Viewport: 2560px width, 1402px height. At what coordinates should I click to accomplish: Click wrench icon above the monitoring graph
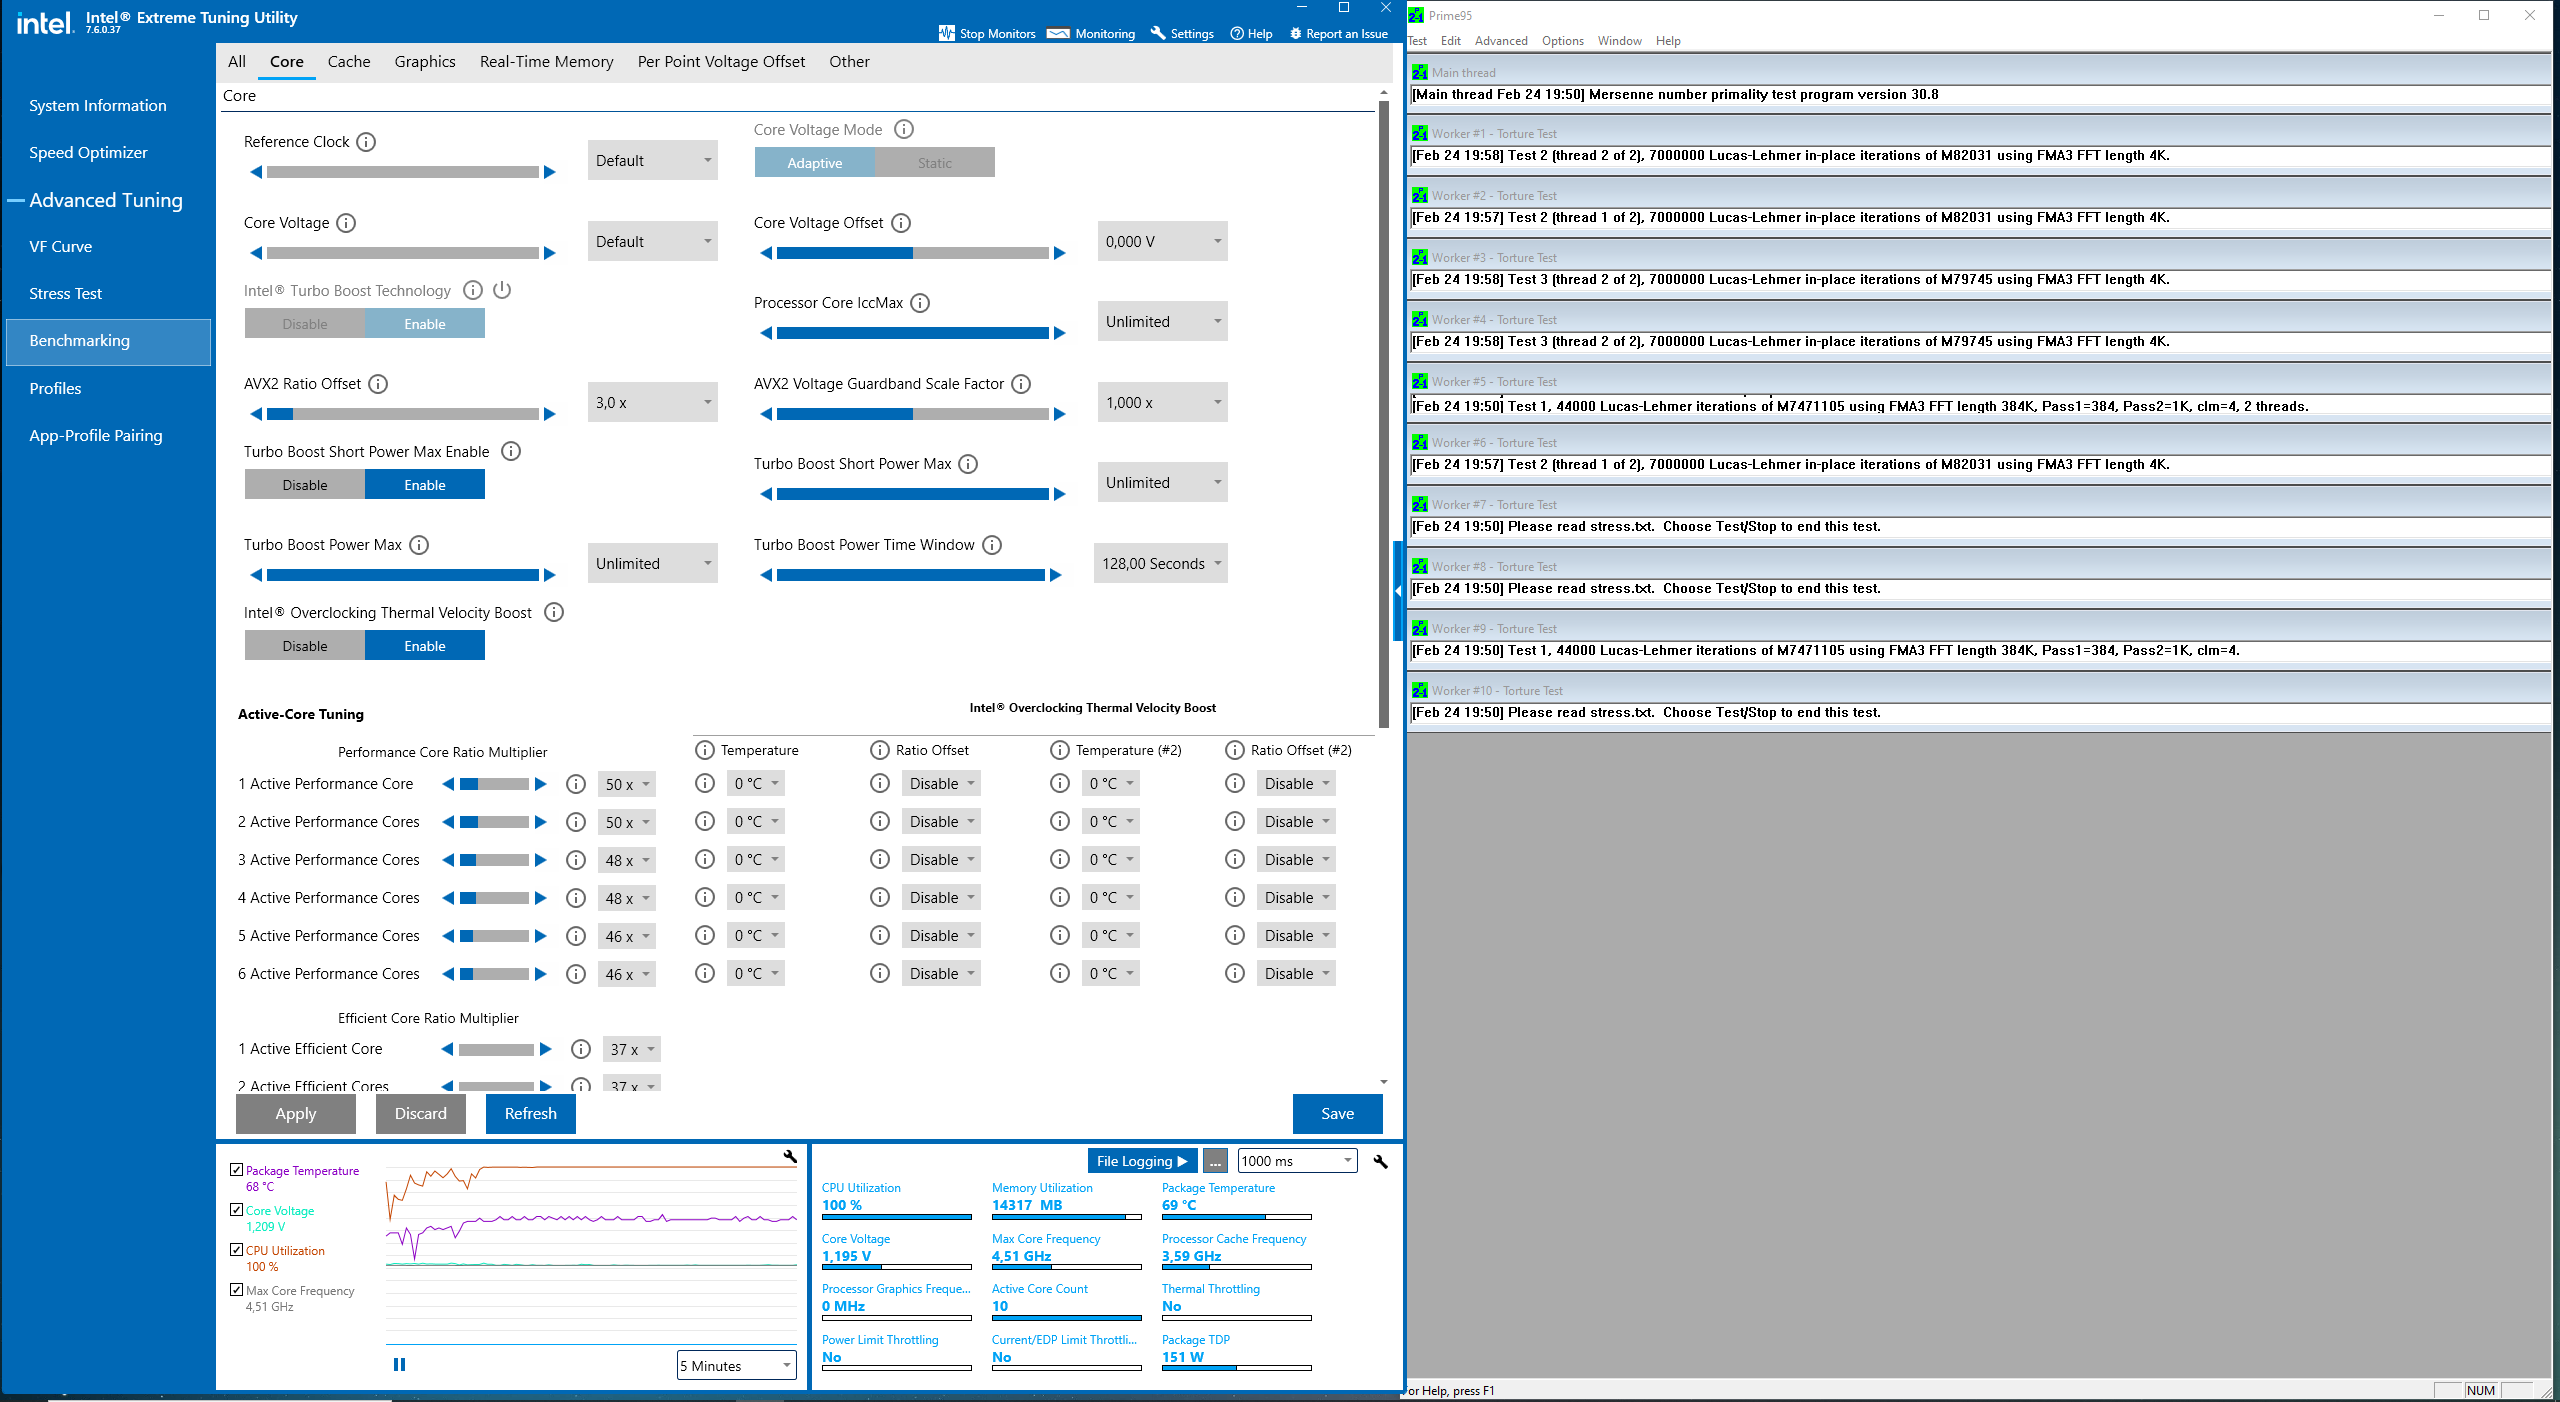pyautogui.click(x=790, y=1156)
